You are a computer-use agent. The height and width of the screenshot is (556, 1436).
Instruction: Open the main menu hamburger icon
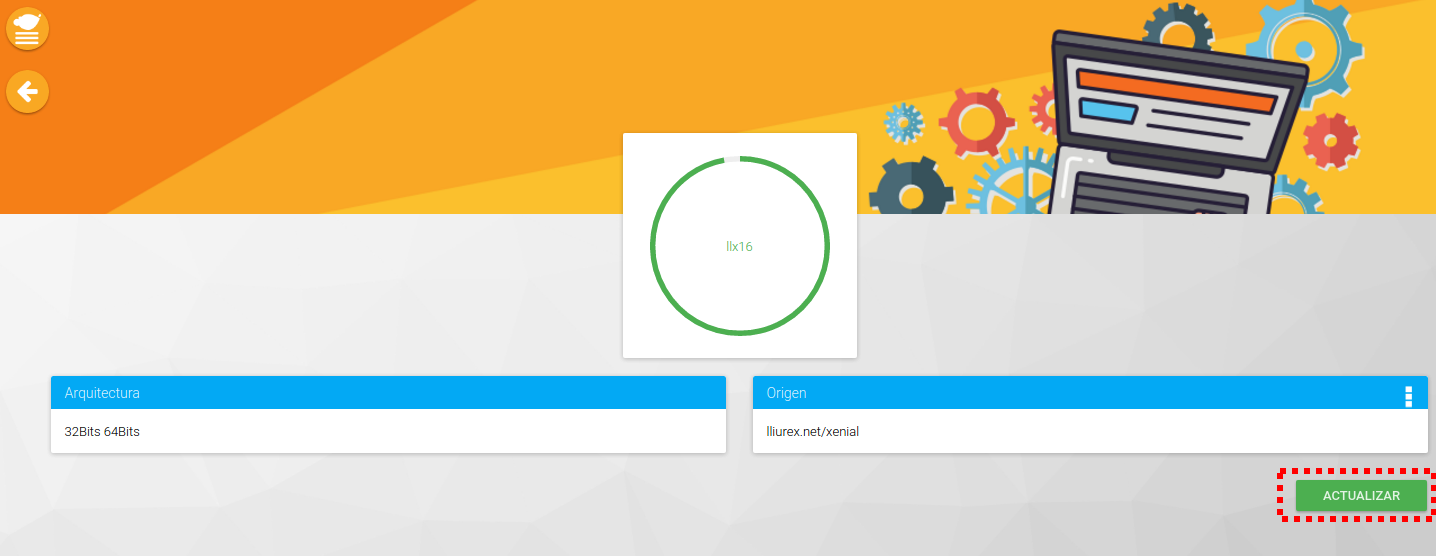pyautogui.click(x=27, y=28)
